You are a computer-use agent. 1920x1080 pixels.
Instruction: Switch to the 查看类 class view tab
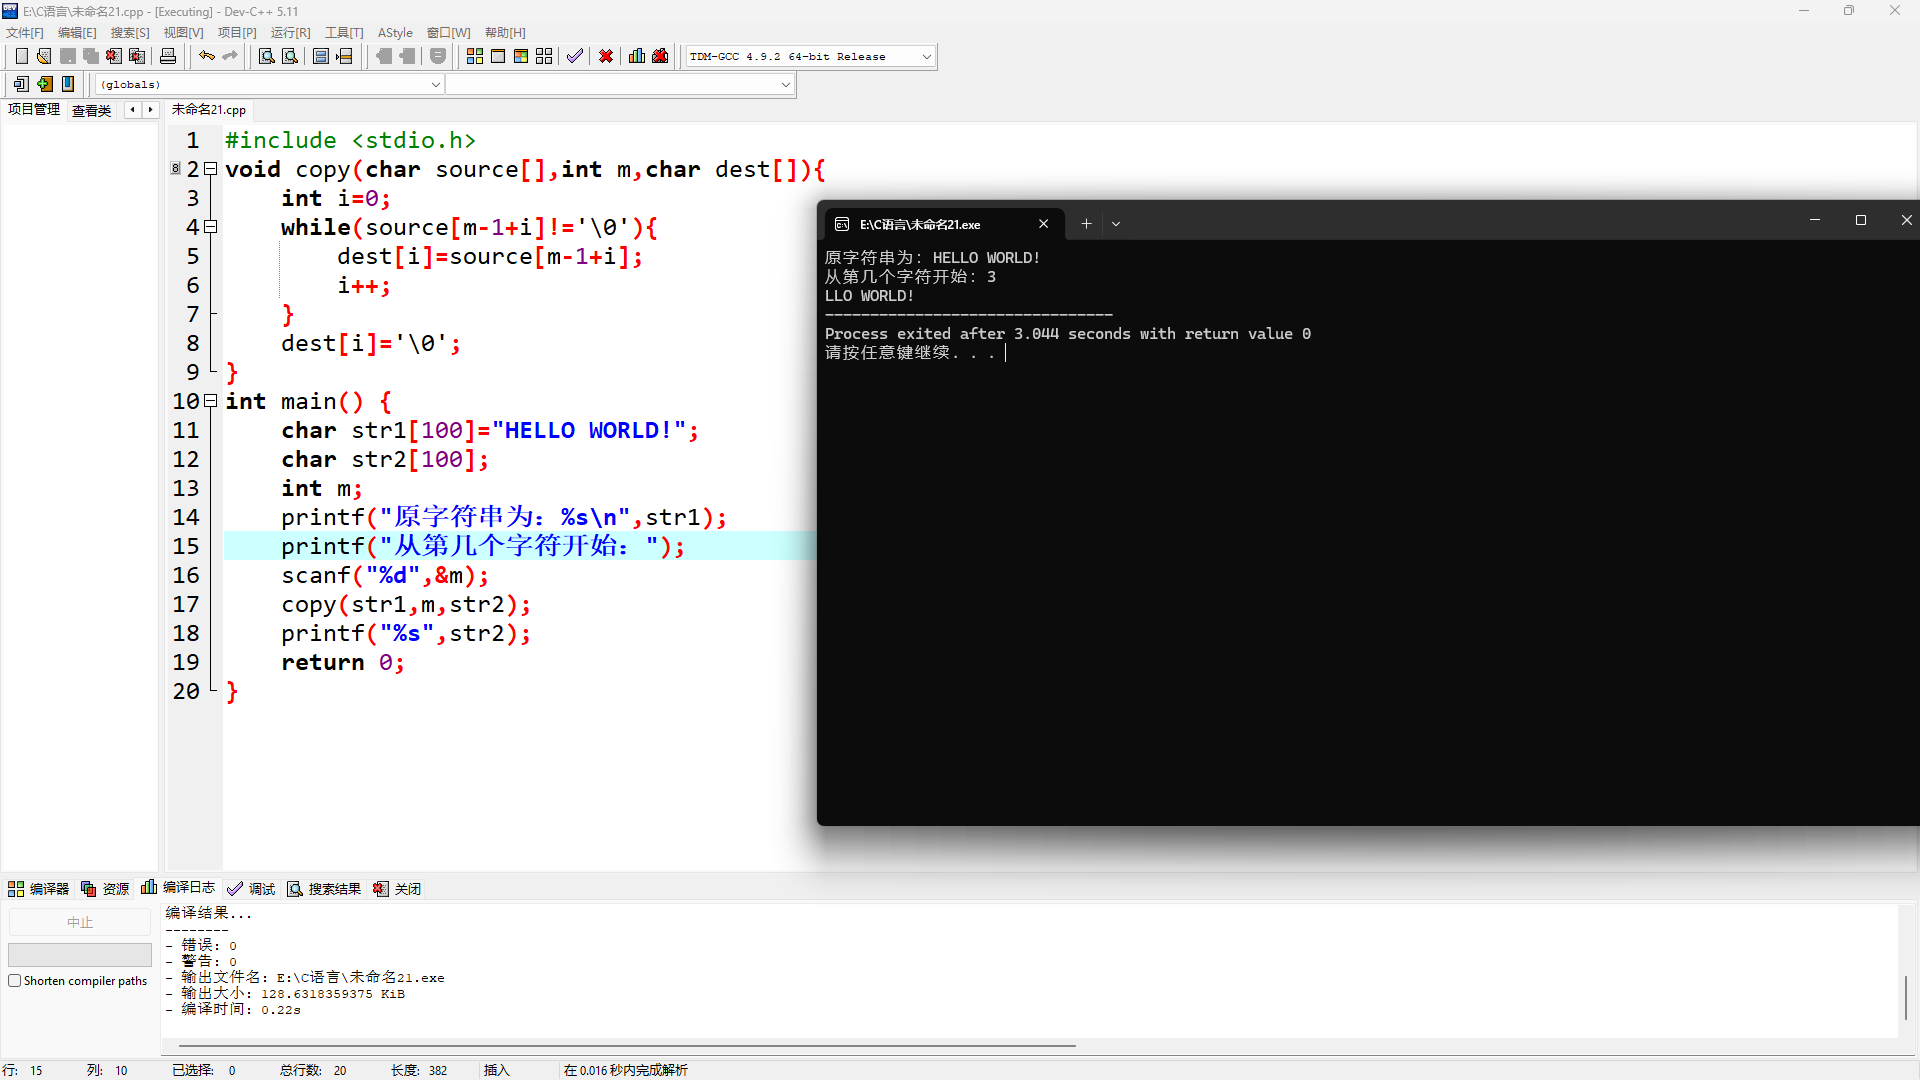[x=91, y=110]
